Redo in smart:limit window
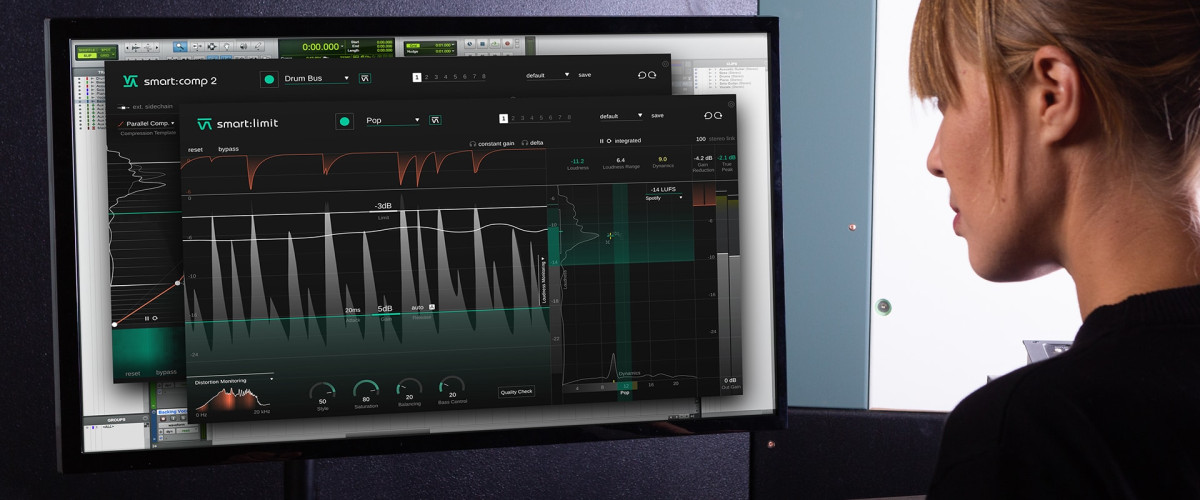This screenshot has width=1200, height=500. click(719, 116)
